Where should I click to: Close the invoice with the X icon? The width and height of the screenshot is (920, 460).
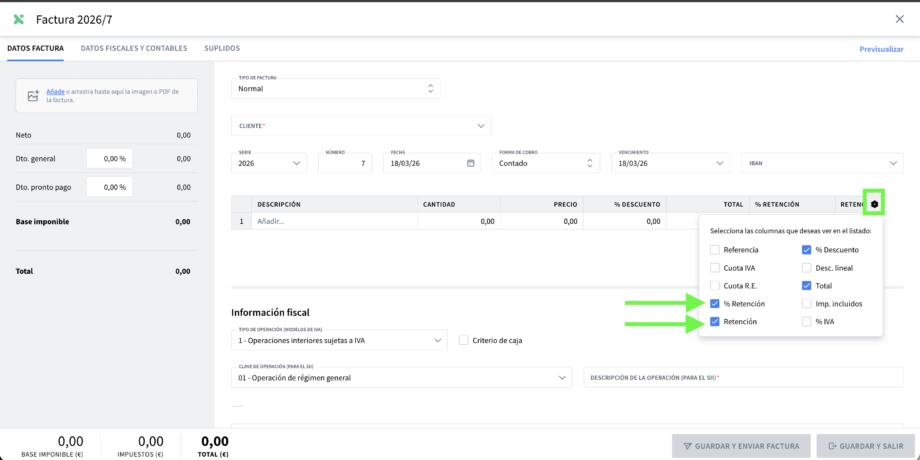(x=899, y=19)
